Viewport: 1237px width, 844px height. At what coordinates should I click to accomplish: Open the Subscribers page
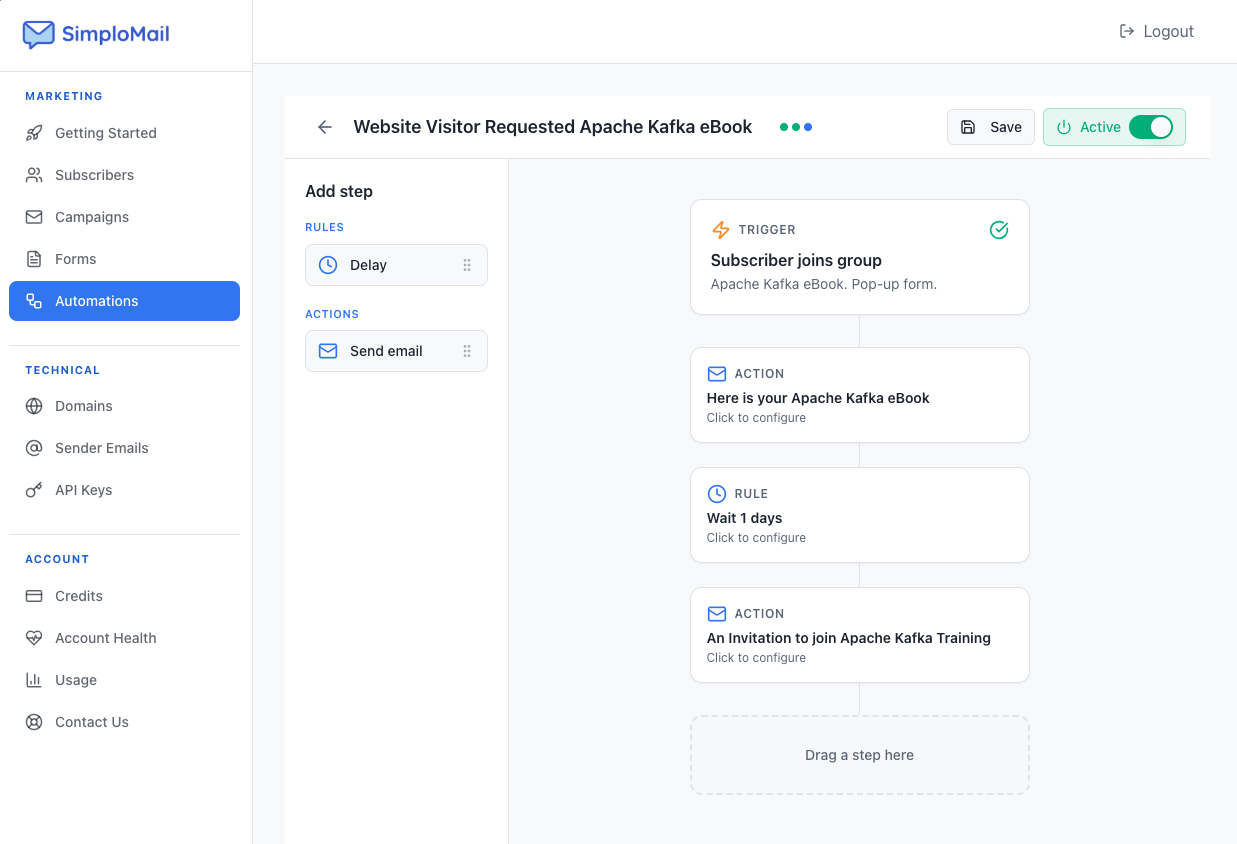click(x=124, y=175)
